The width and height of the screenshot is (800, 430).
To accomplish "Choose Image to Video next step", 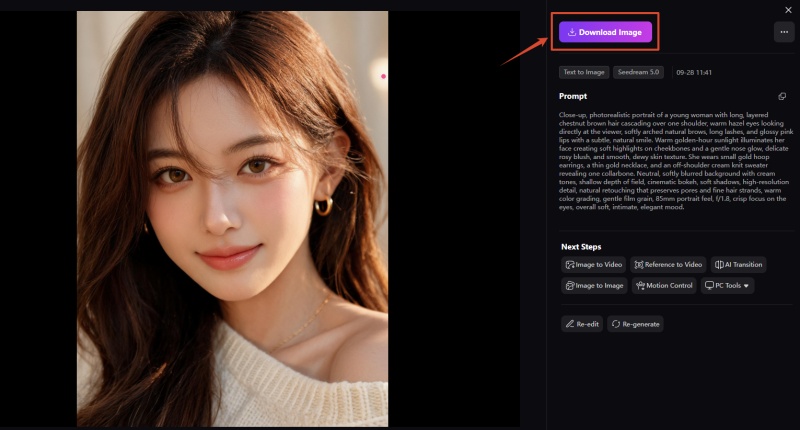I will click(593, 265).
